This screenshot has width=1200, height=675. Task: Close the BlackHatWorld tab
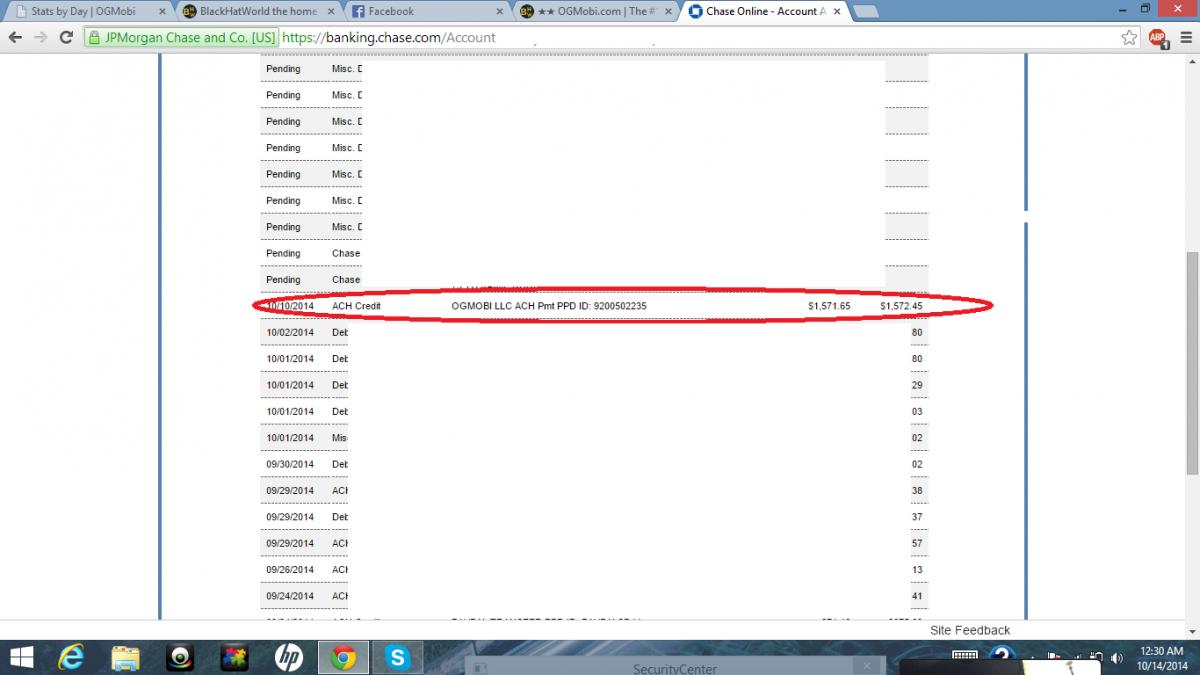(330, 11)
